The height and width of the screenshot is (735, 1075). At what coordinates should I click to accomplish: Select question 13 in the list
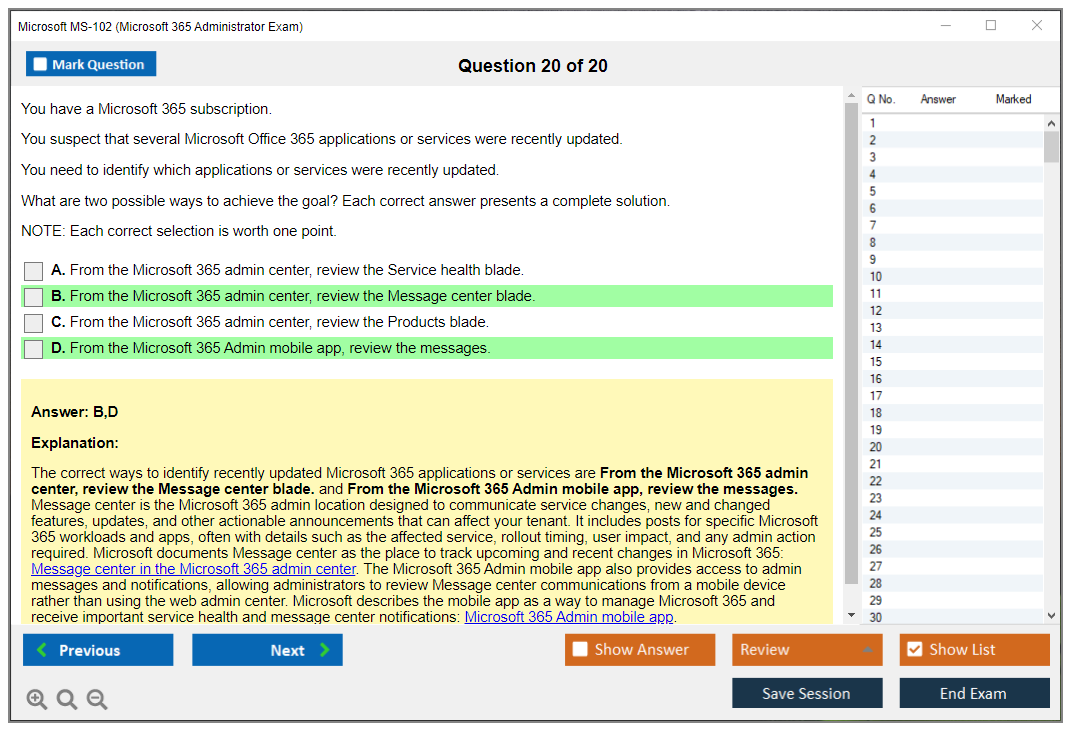tap(953, 328)
